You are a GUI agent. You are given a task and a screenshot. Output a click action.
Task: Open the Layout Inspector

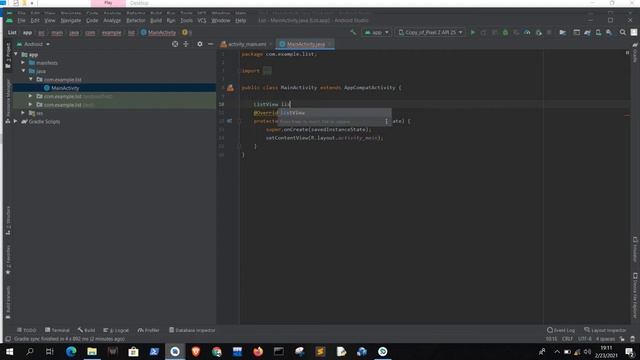(x=605, y=330)
